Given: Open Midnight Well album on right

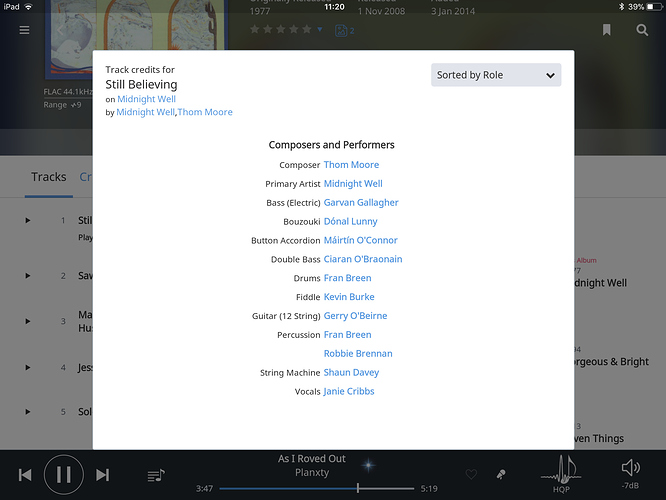Looking at the screenshot, I should 601,283.
